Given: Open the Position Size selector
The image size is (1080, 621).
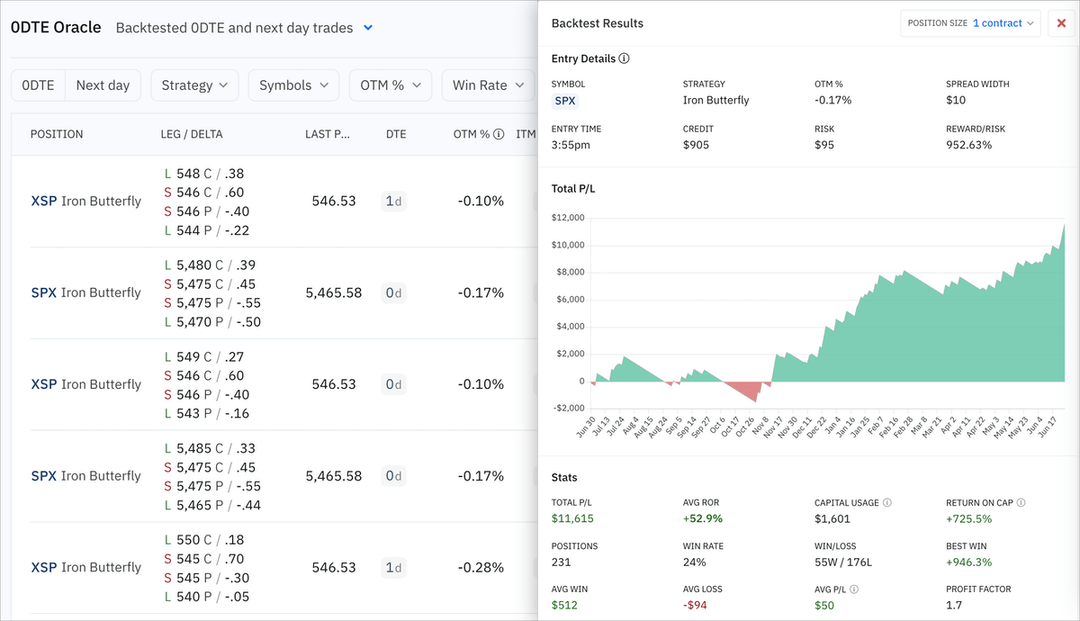Looking at the screenshot, I should point(1003,23).
